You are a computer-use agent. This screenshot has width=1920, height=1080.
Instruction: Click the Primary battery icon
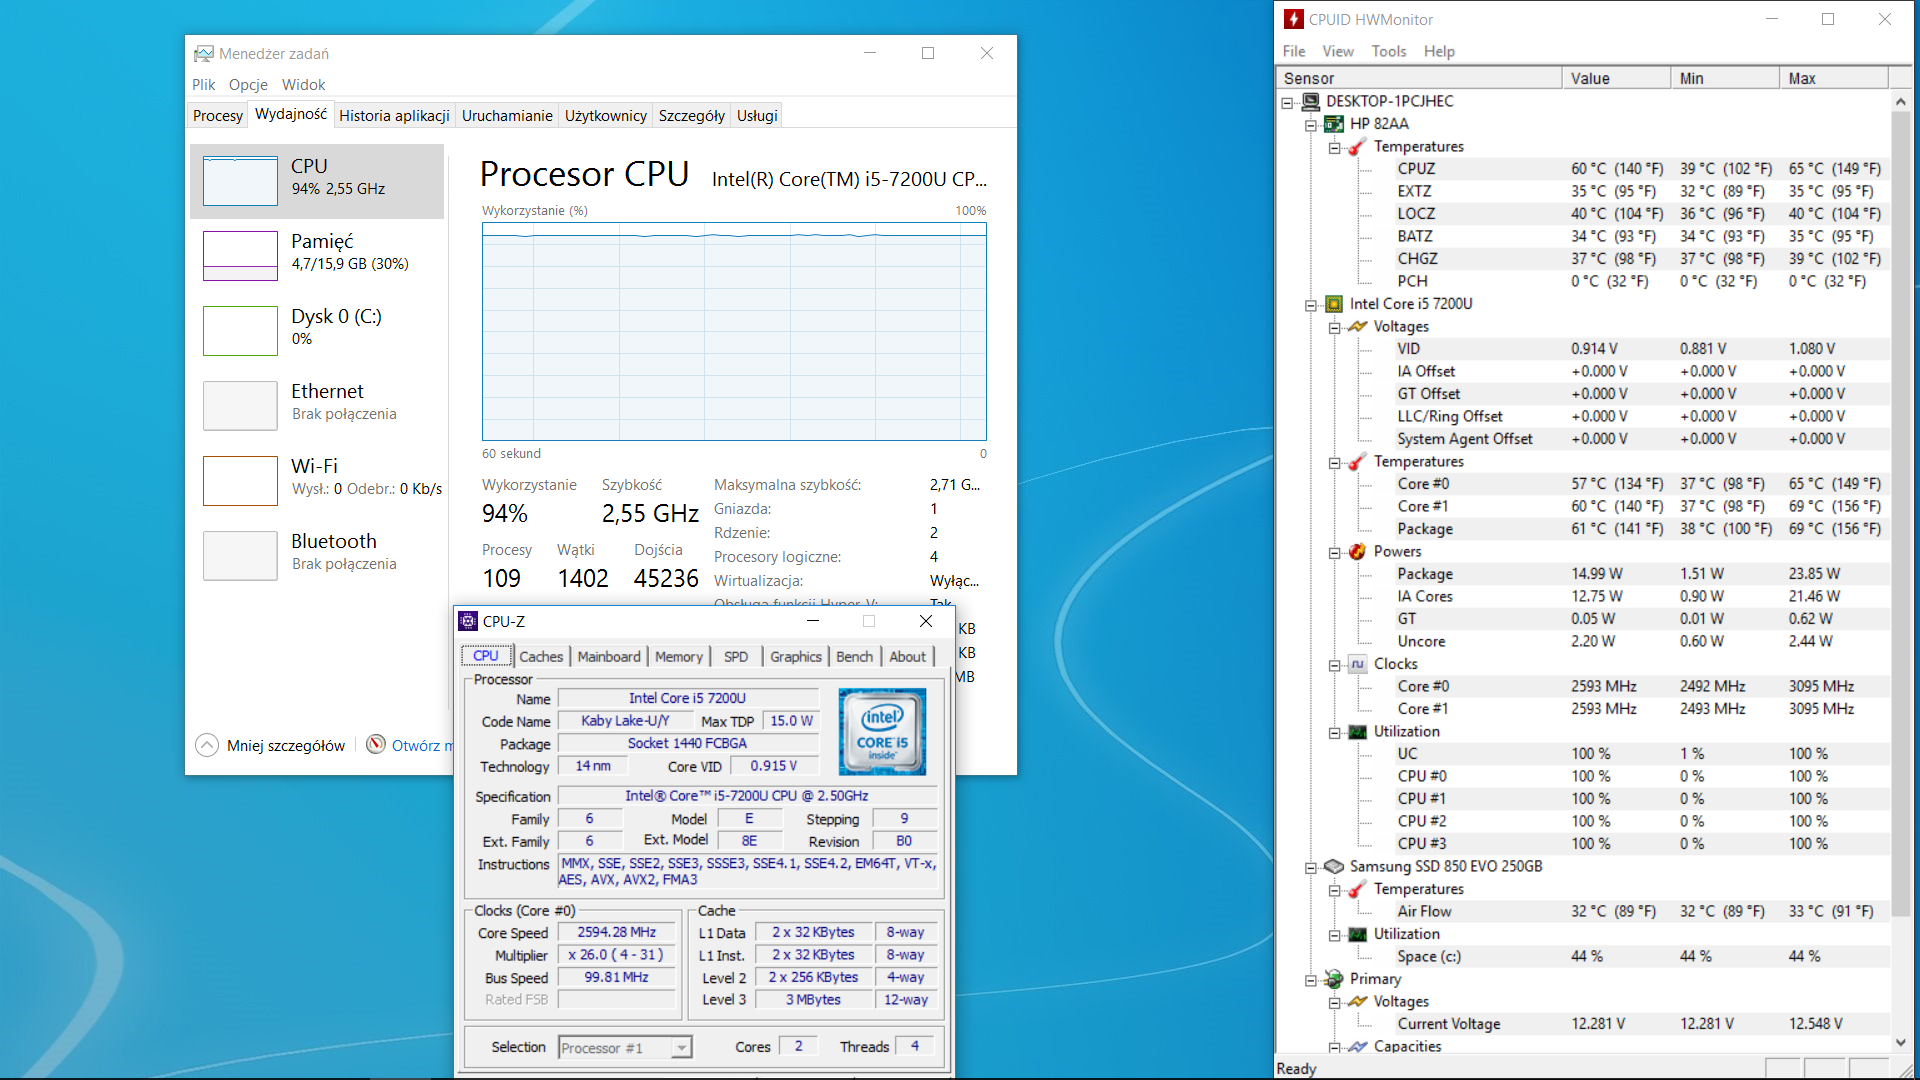click(1334, 979)
